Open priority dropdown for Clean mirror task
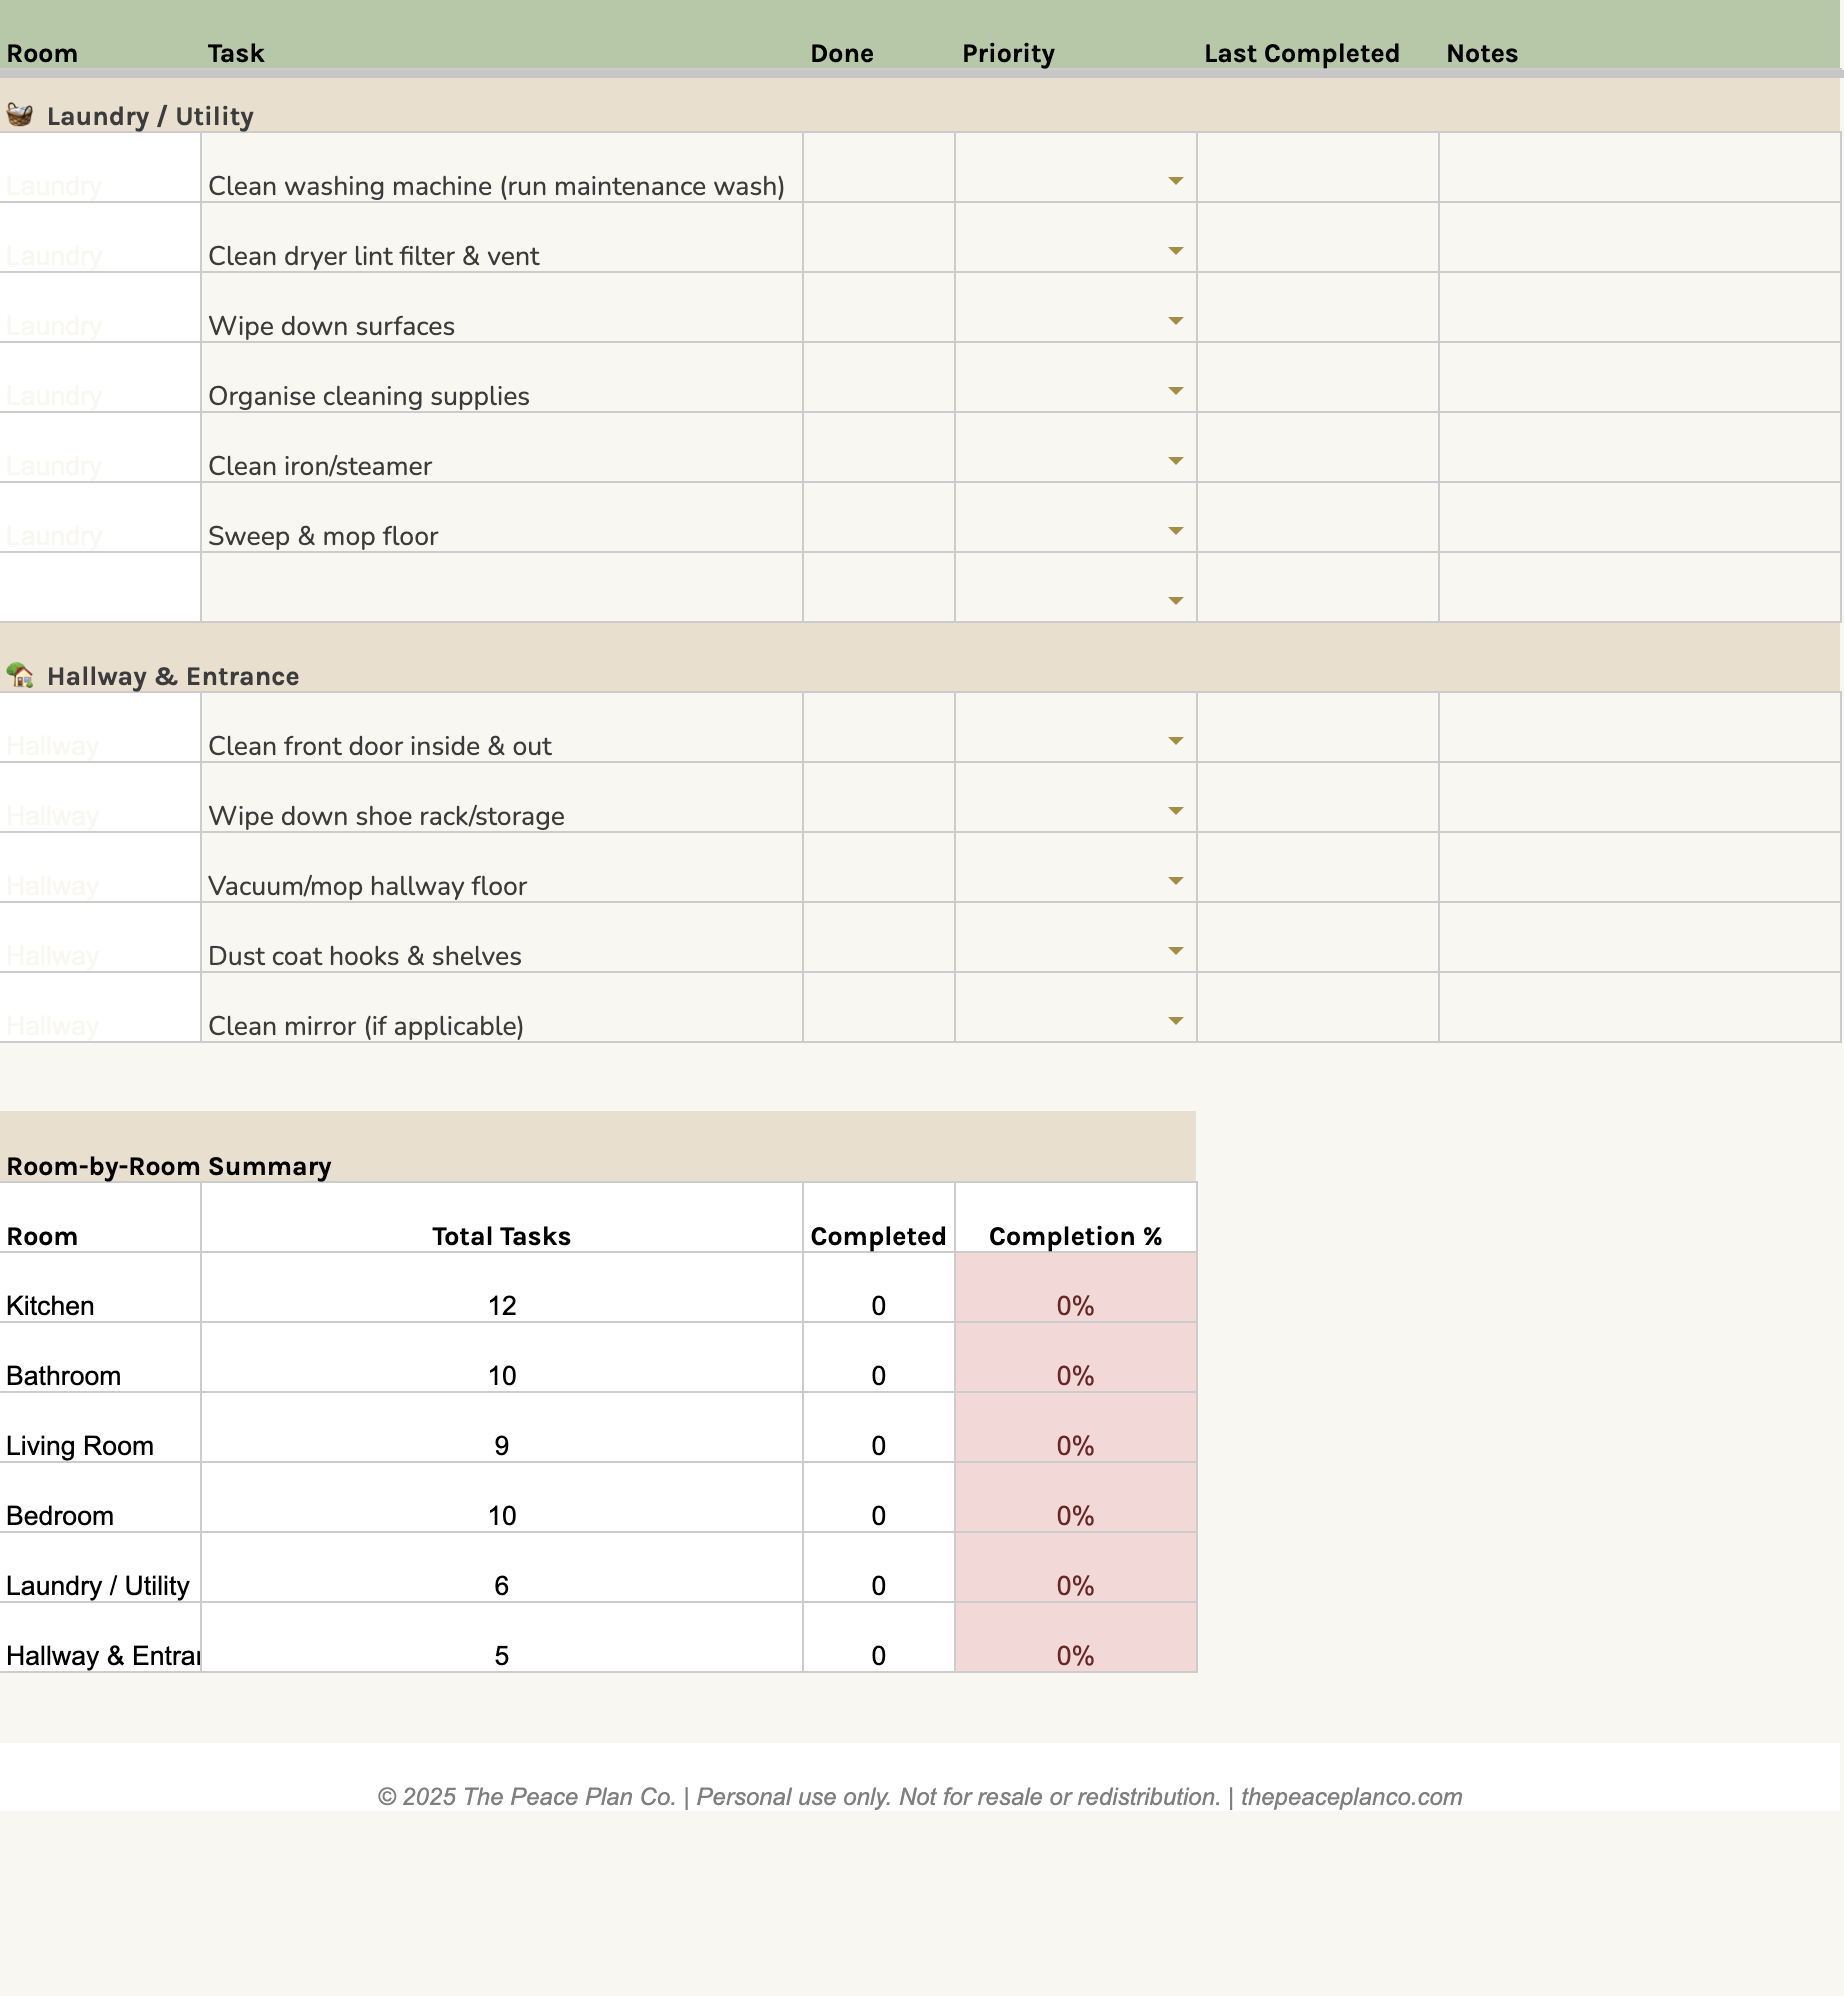The width and height of the screenshot is (1844, 1996). click(x=1175, y=1021)
